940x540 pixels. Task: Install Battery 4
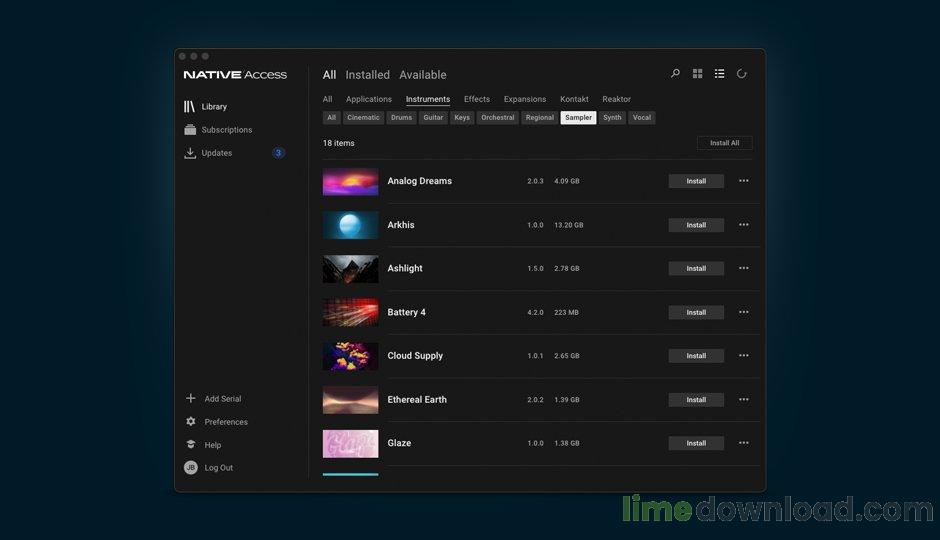coord(696,312)
